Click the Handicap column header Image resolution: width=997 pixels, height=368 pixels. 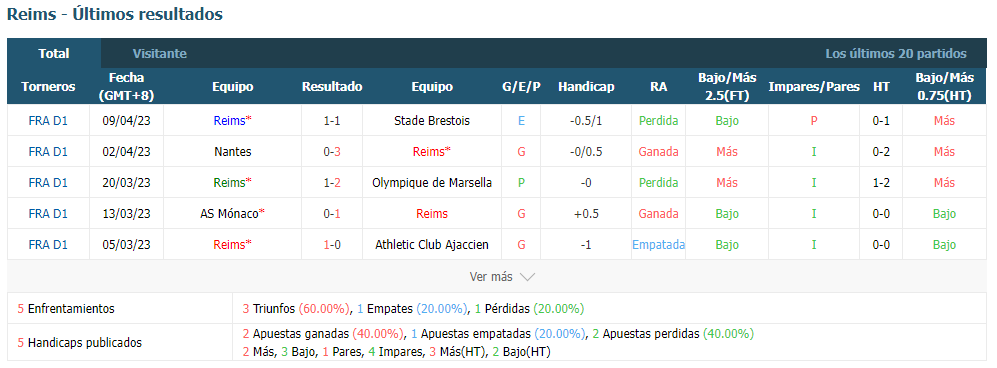(586, 86)
